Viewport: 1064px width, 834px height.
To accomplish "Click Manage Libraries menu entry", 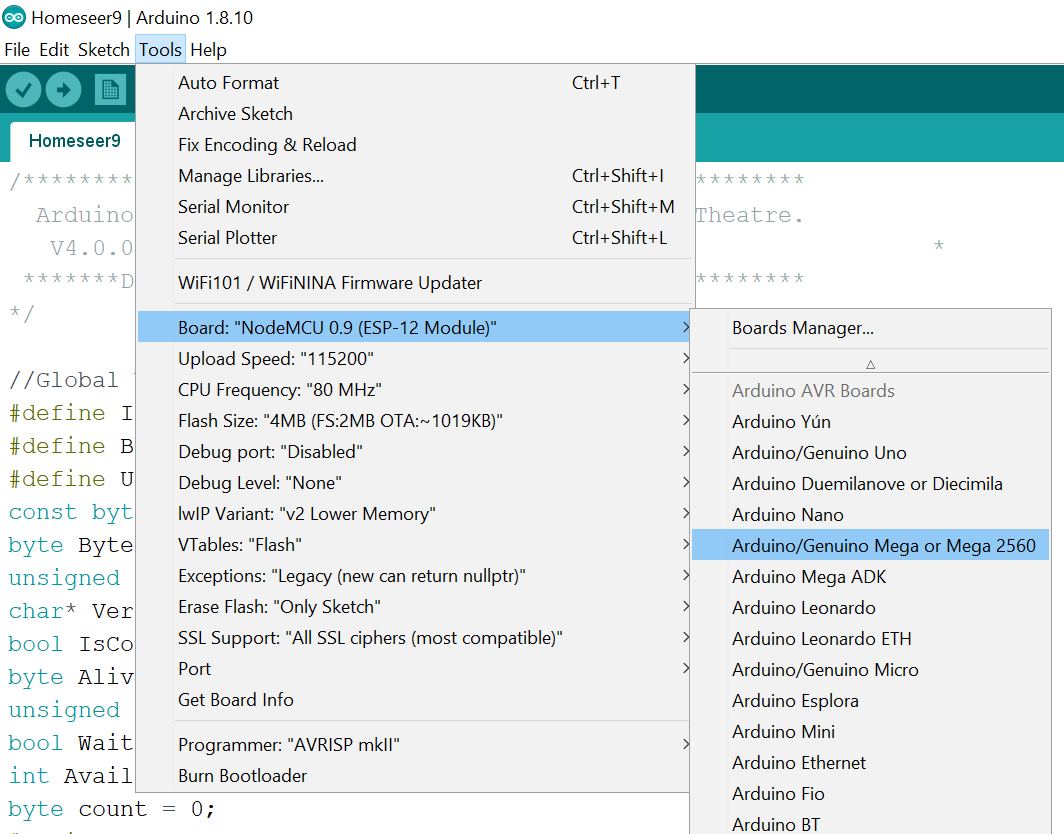I will click(x=251, y=176).
